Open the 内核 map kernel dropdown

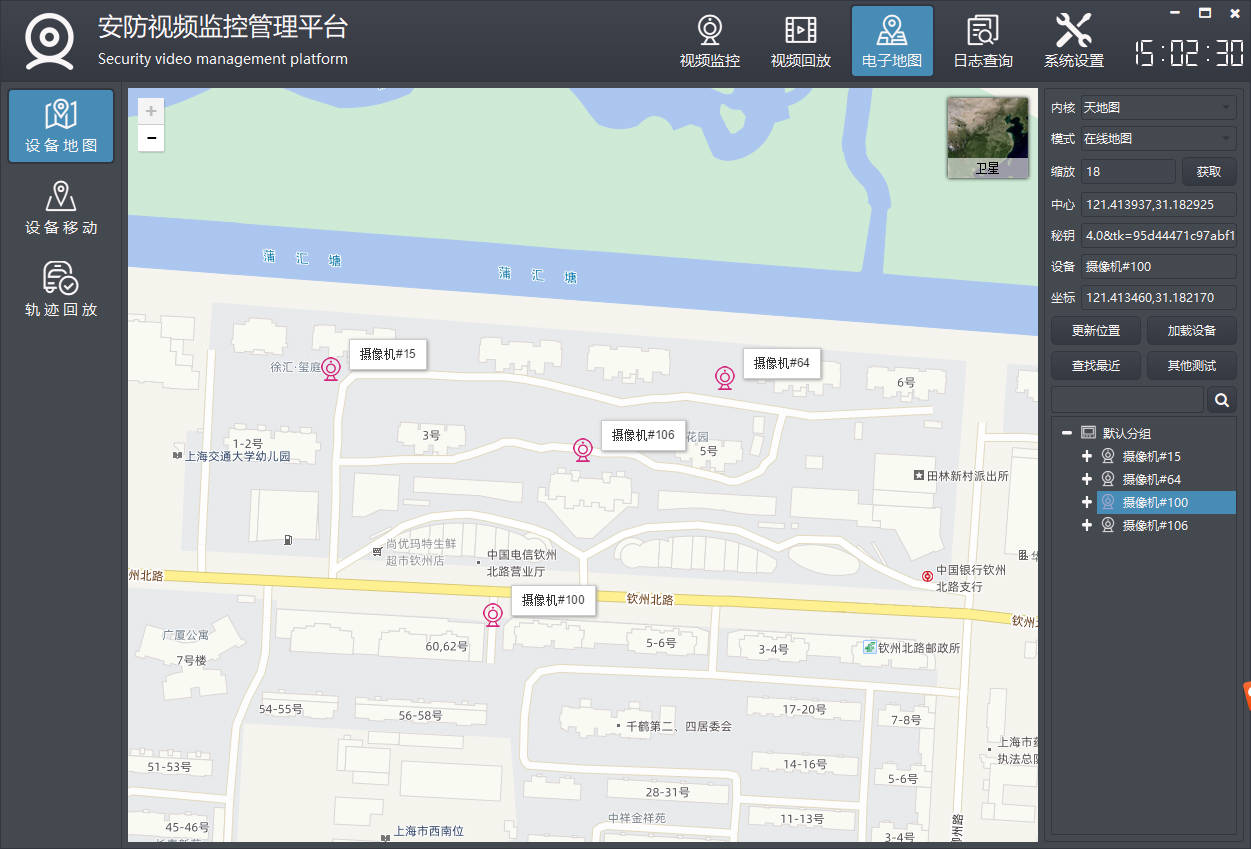(1157, 107)
